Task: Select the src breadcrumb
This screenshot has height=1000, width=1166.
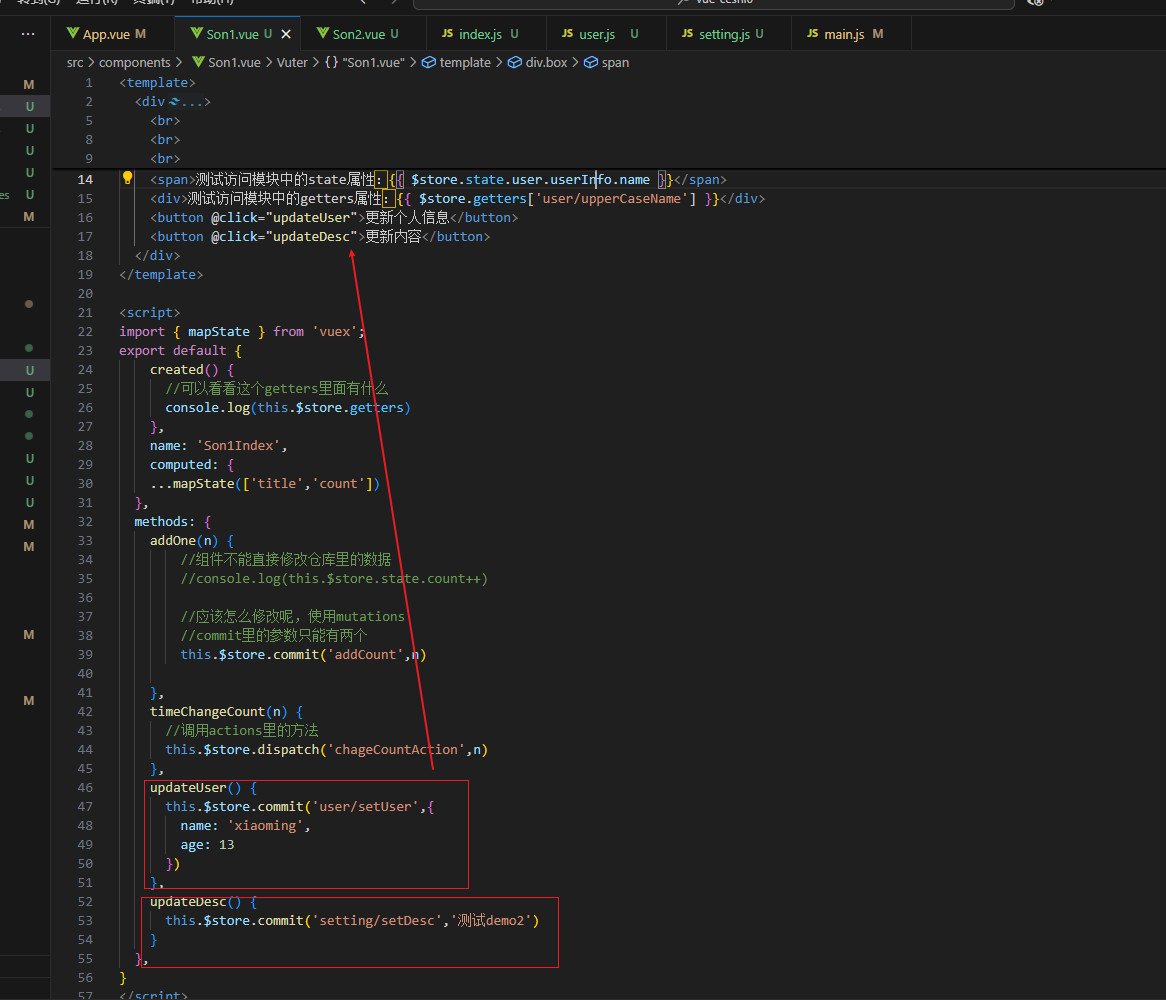Action: tap(75, 62)
